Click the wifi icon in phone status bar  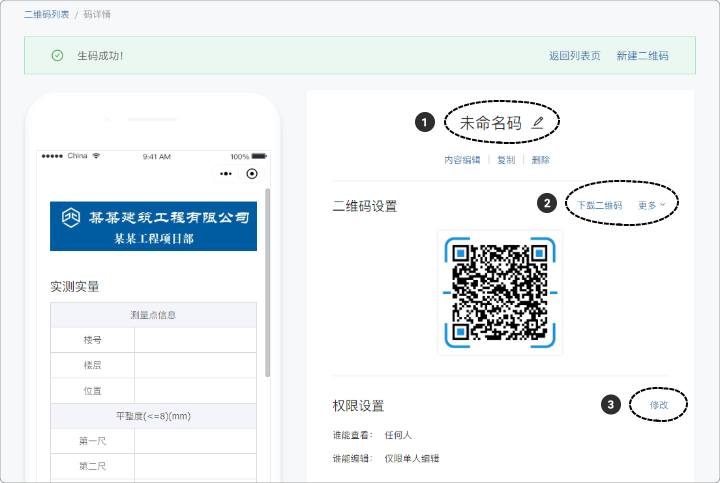(96, 156)
